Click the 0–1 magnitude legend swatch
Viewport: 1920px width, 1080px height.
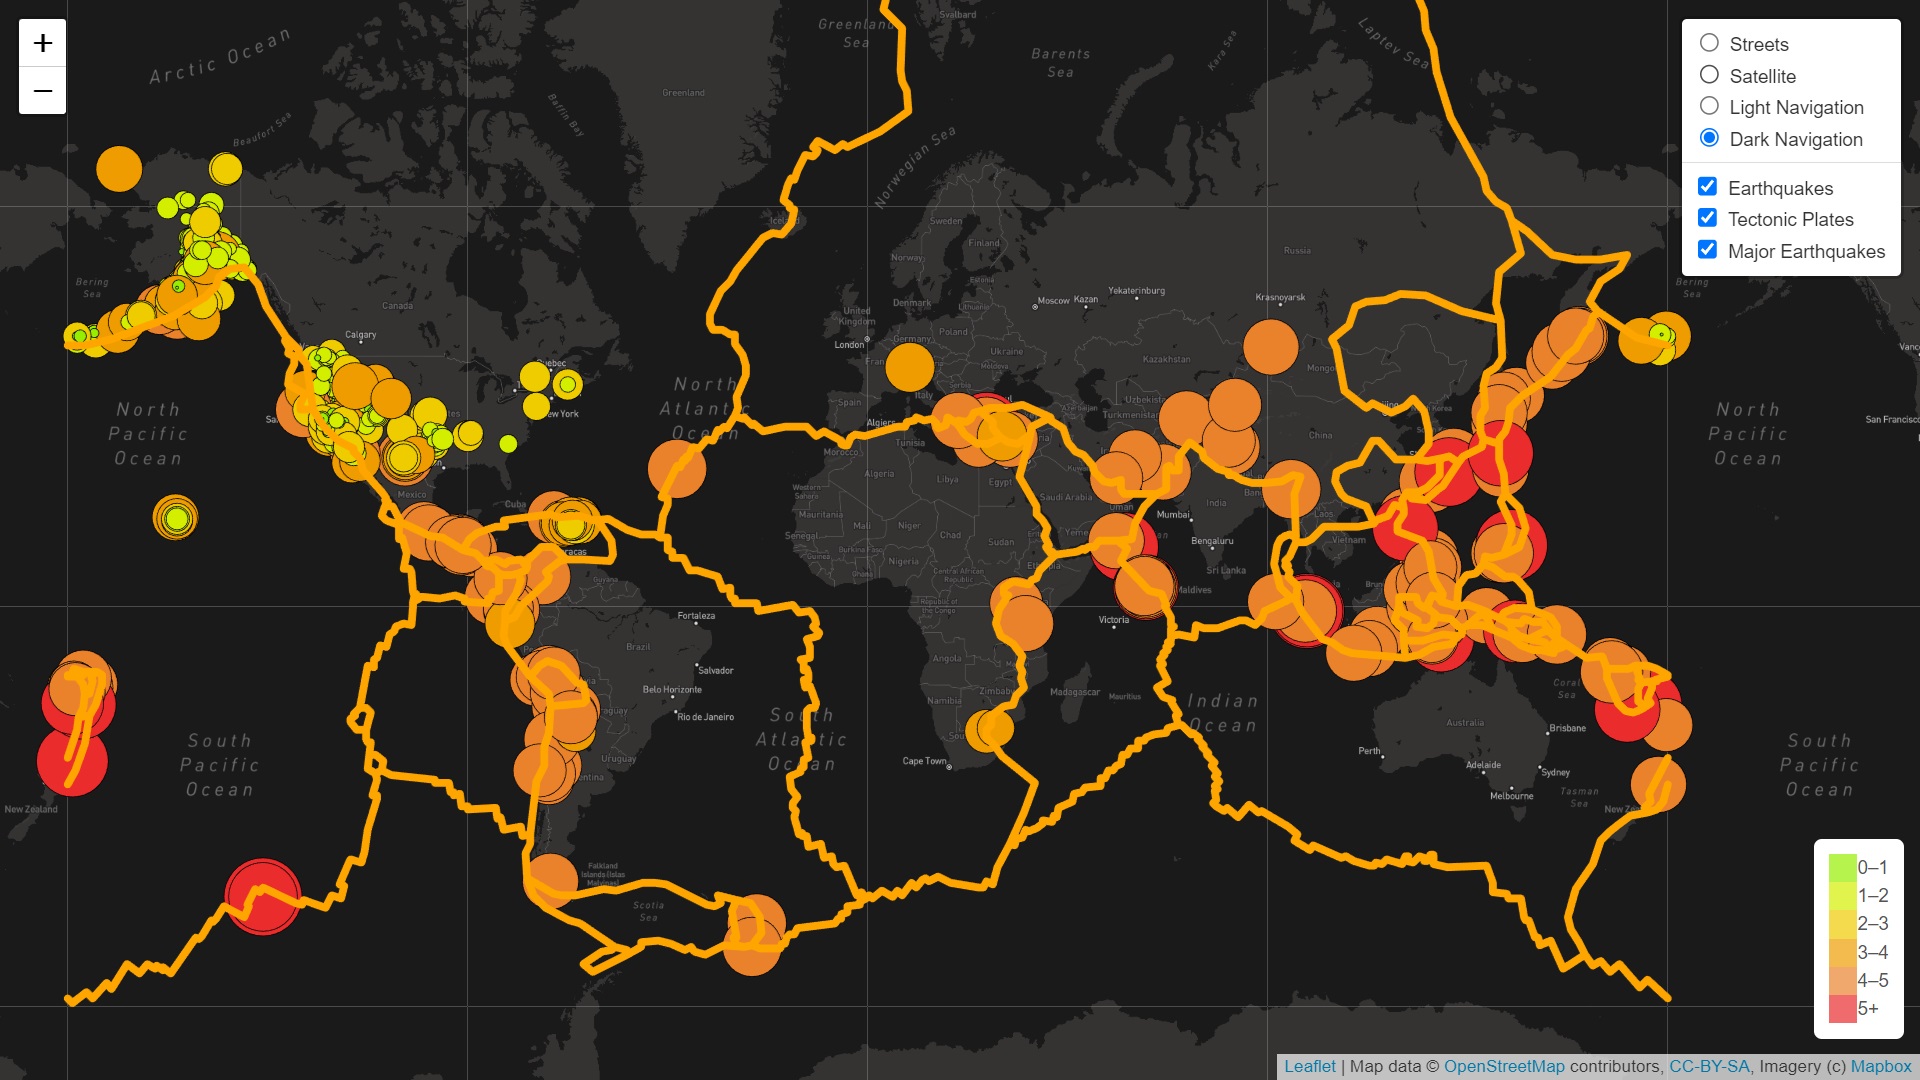[x=1842, y=867]
